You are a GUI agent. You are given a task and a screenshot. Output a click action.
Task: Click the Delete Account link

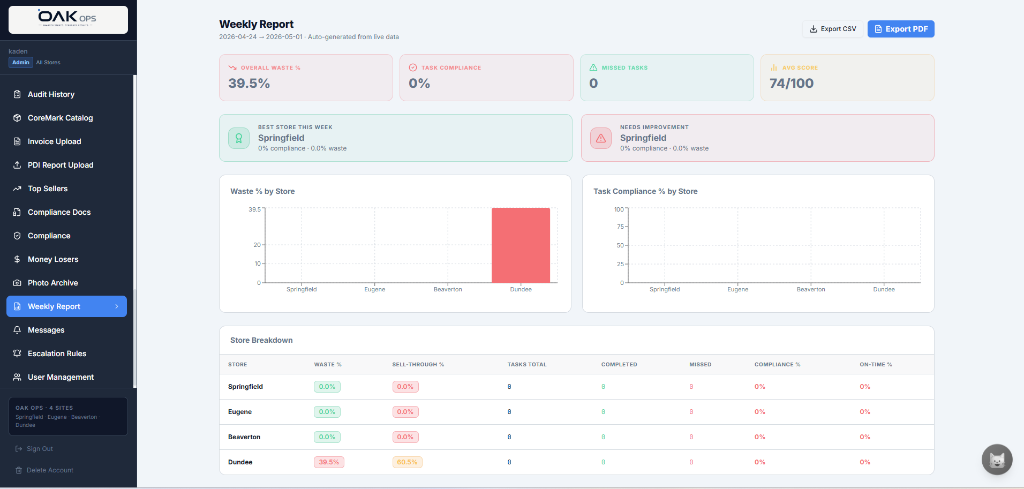tap(44, 470)
